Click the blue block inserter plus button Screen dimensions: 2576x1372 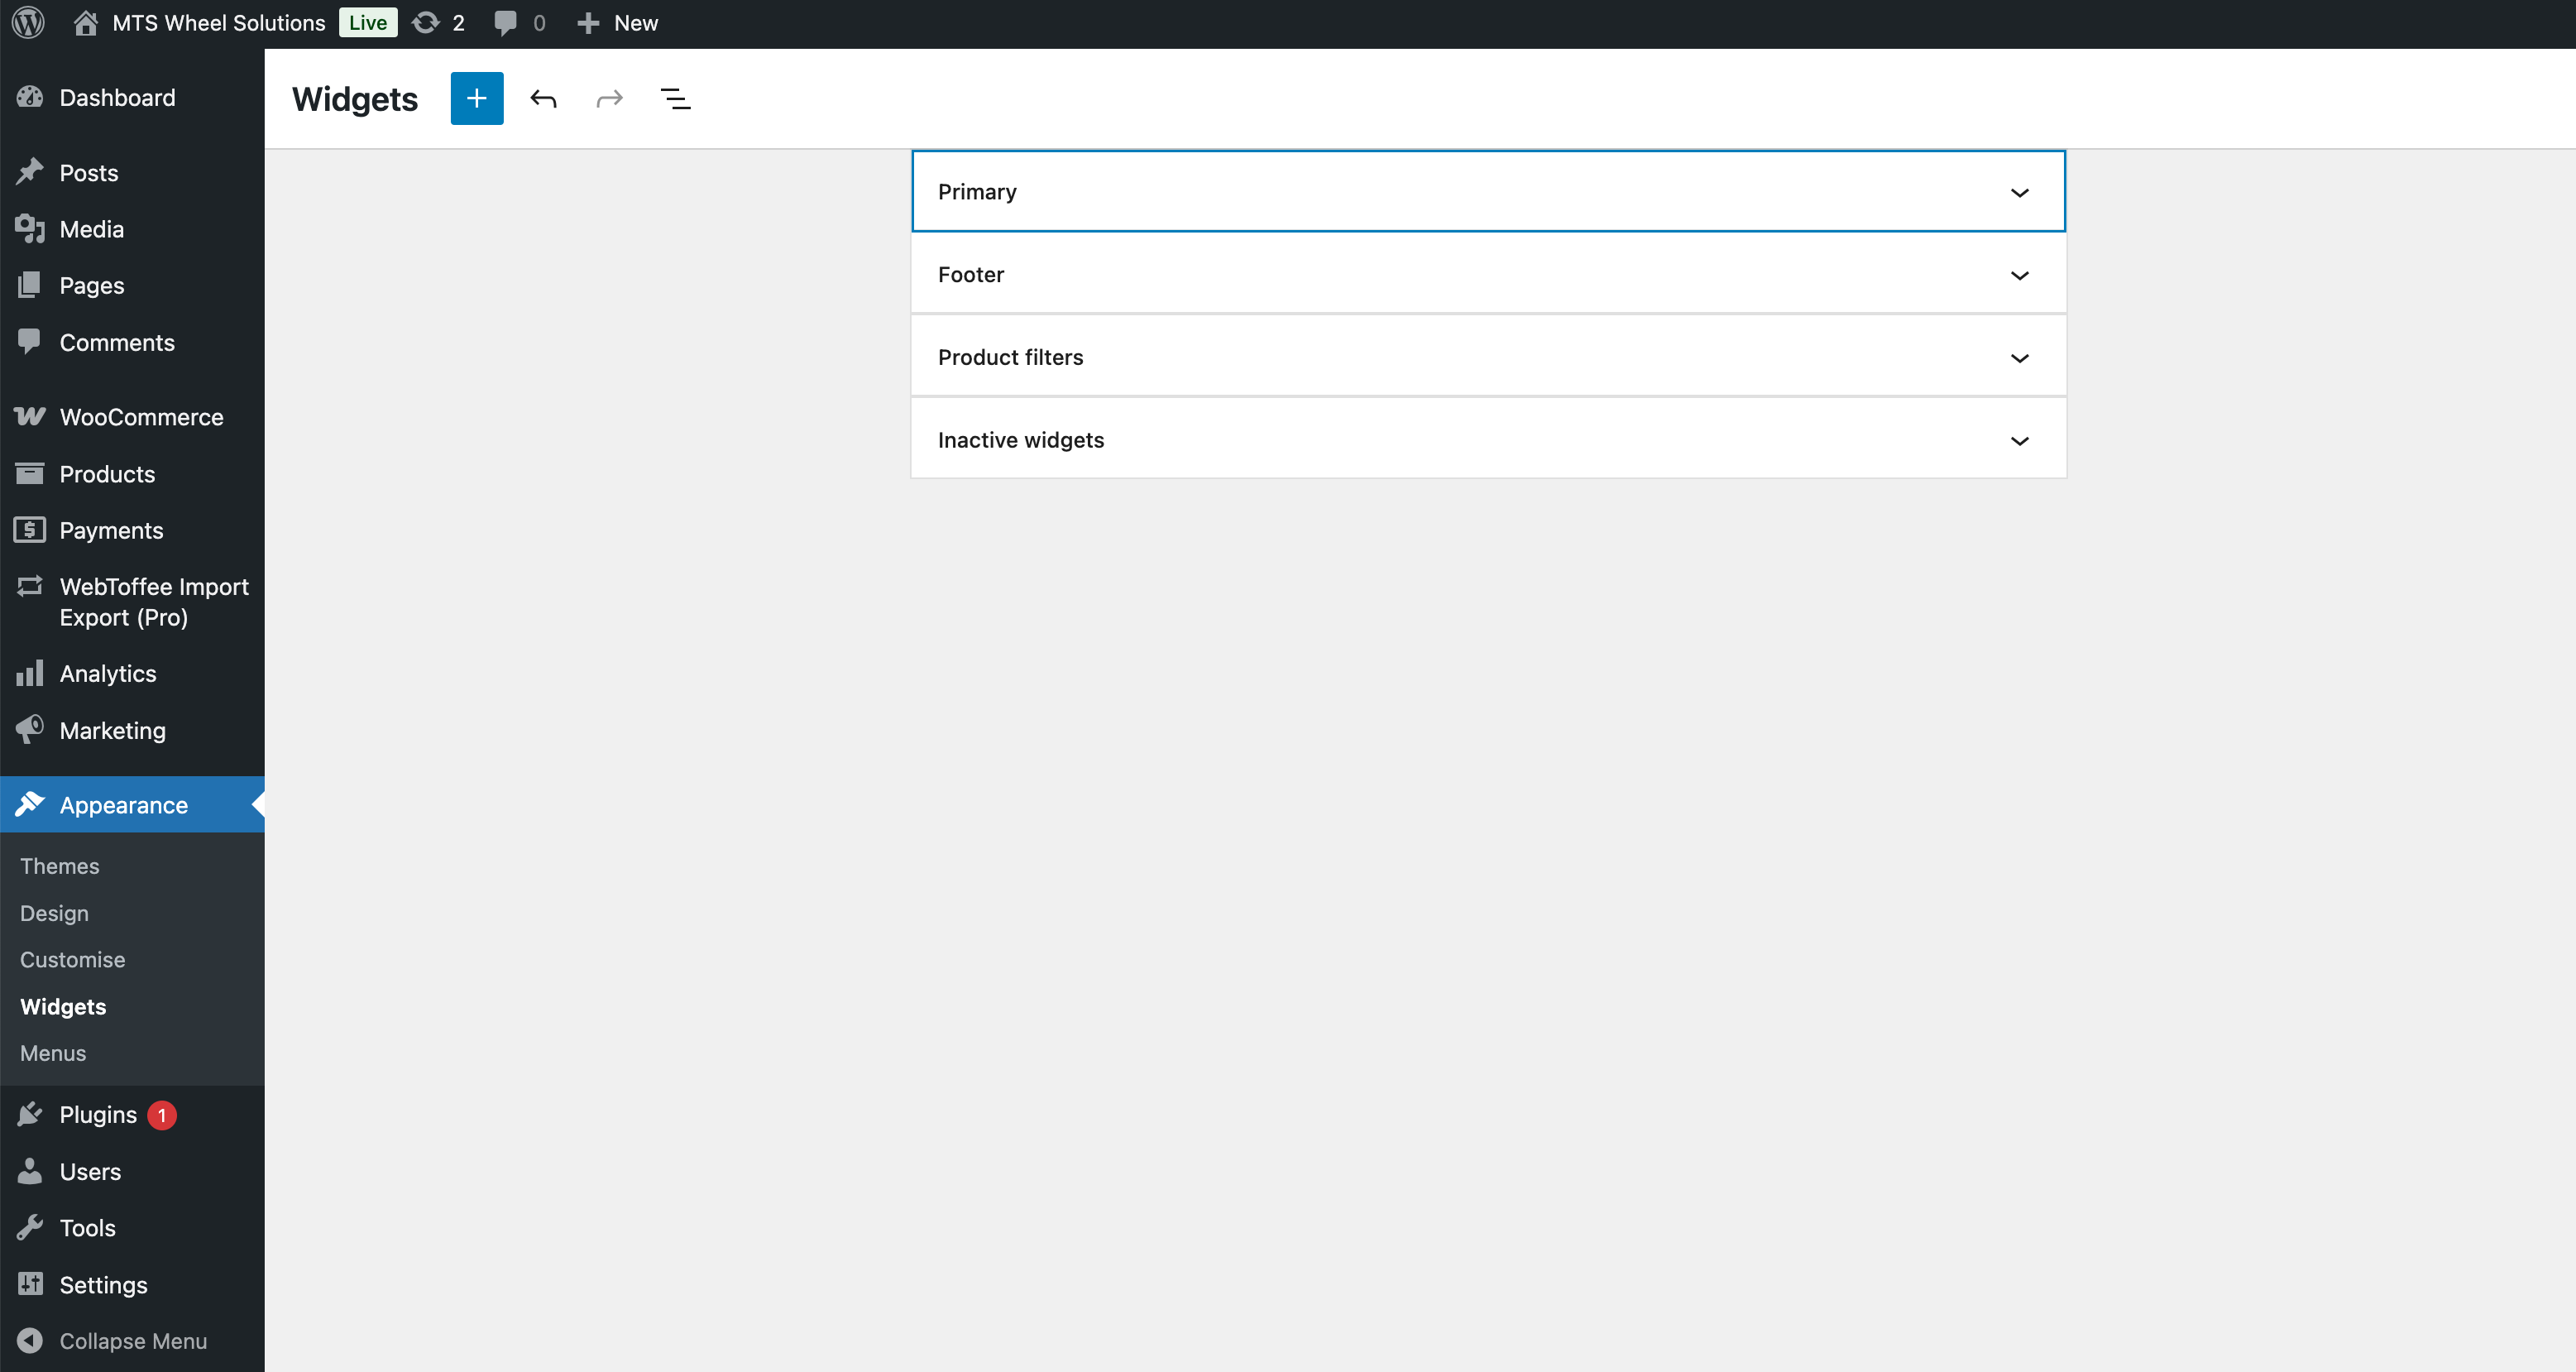tap(476, 98)
